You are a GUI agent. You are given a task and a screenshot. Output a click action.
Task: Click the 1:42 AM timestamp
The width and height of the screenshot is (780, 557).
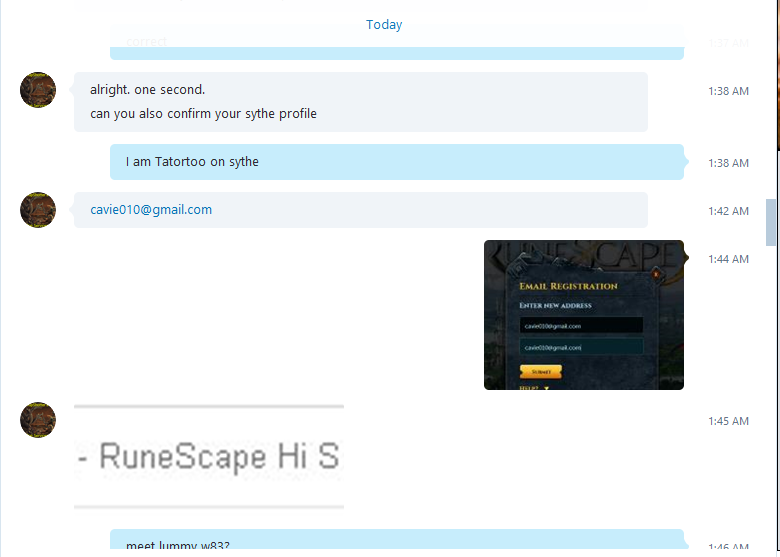(x=728, y=211)
